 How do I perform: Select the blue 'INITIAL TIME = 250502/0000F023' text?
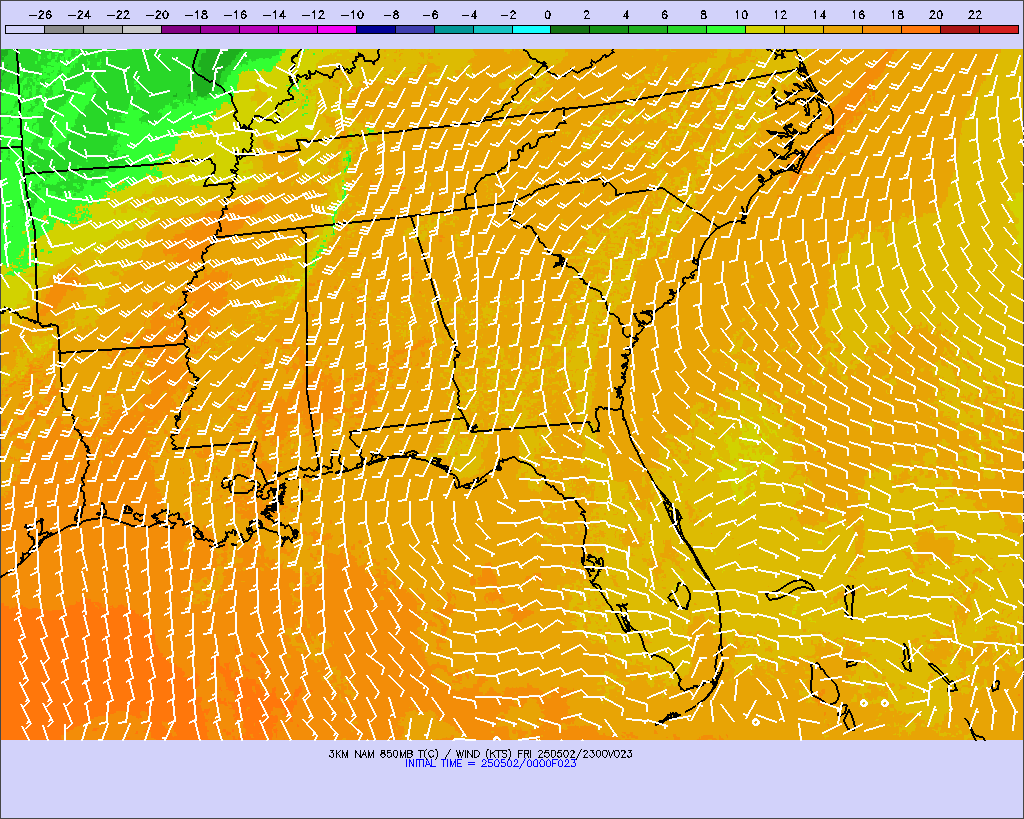[x=490, y=763]
